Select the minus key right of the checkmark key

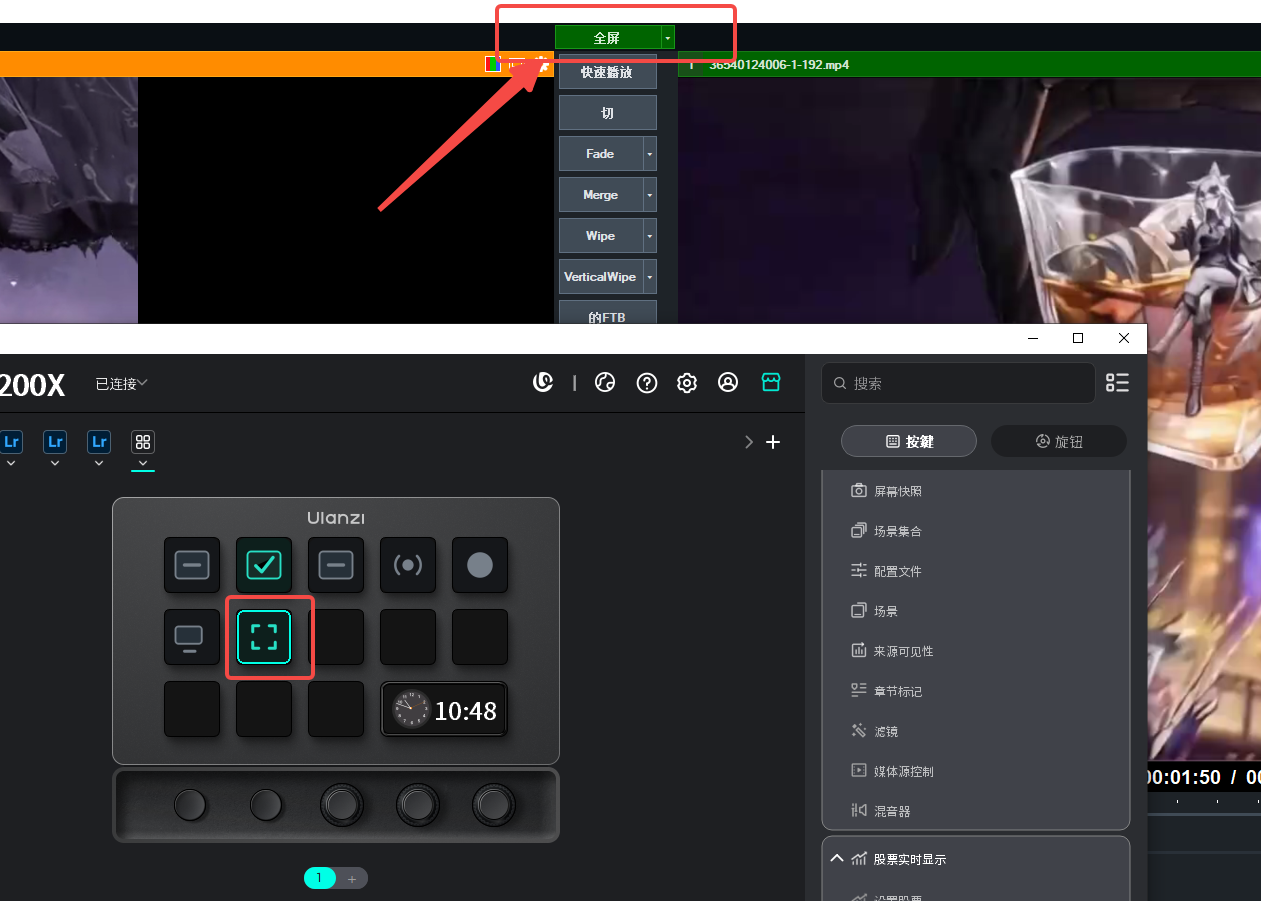coord(336,565)
